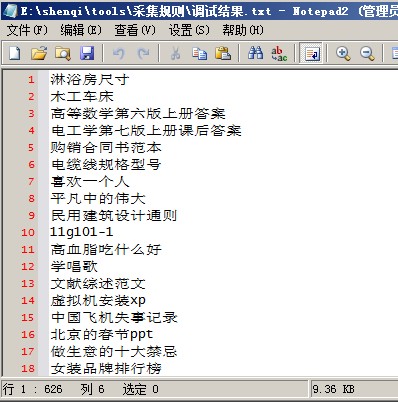This screenshot has width=398, height=402.
Task: Click the line text 做生意的十大禁忌
Action: pos(114,351)
